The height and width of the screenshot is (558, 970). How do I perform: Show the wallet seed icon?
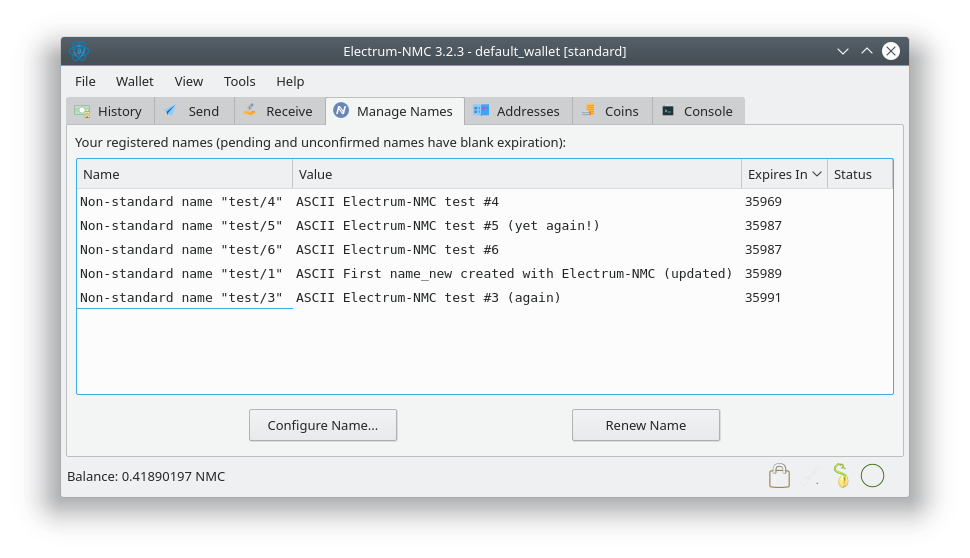(841, 476)
